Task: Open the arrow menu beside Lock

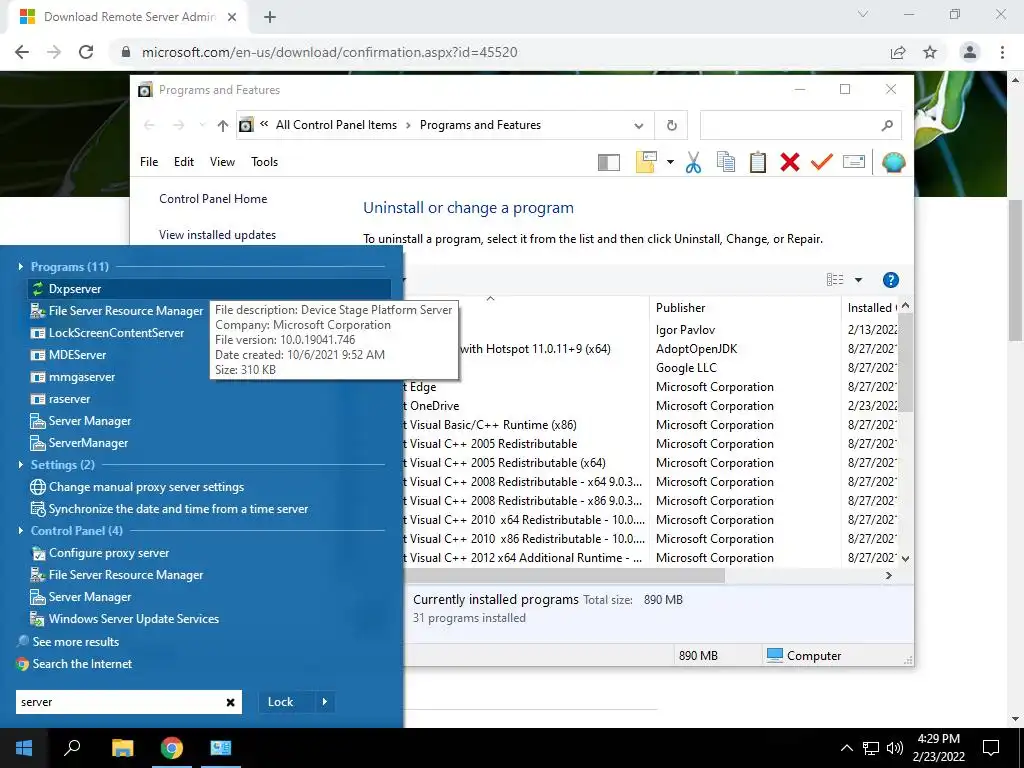Action: [325, 702]
